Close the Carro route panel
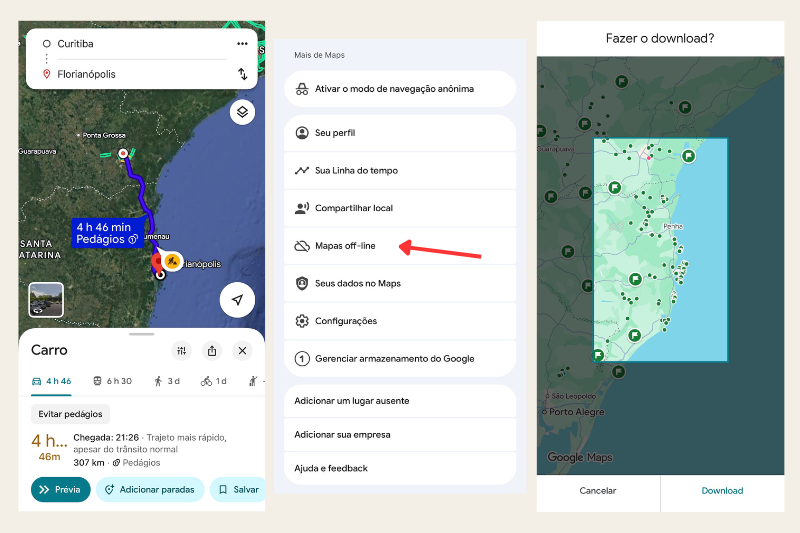 (x=242, y=350)
